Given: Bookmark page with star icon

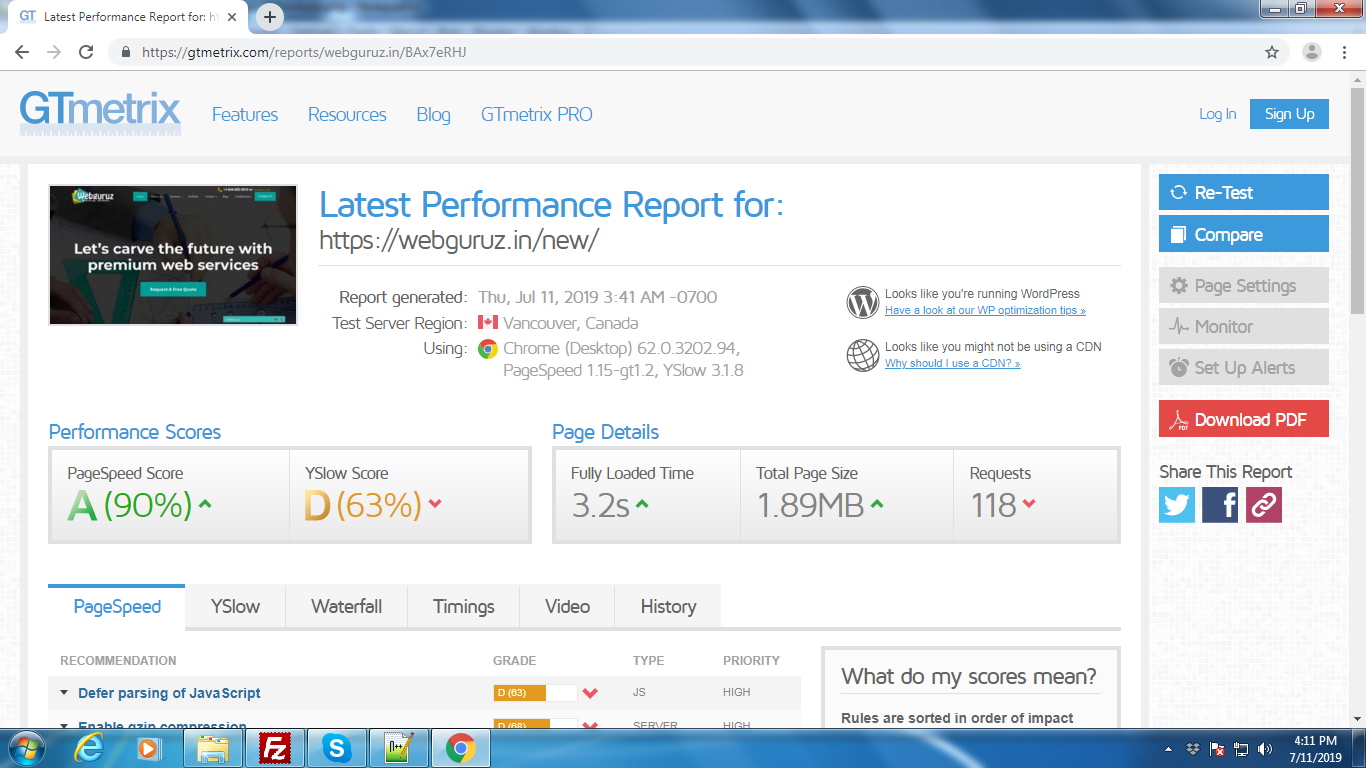Looking at the screenshot, I should pyautogui.click(x=1272, y=52).
